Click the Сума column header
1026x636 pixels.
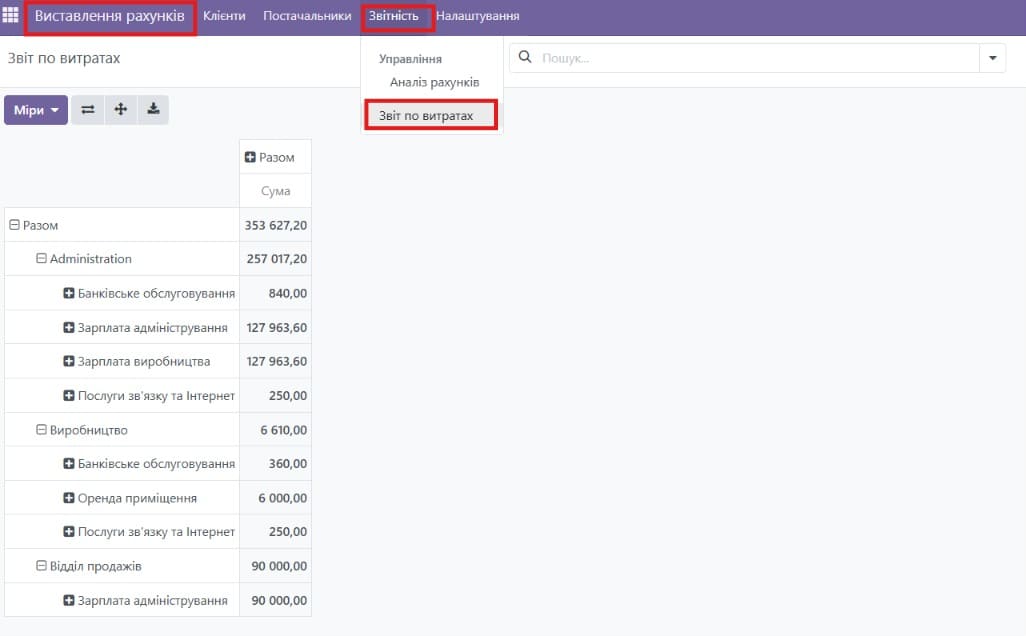275,191
